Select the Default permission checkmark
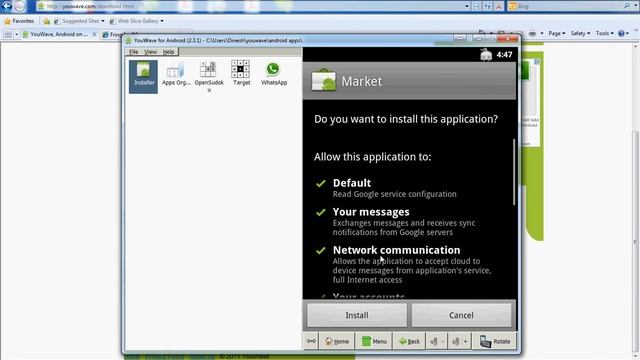Screen dimensions: 640x360 pyautogui.click(x=321, y=183)
